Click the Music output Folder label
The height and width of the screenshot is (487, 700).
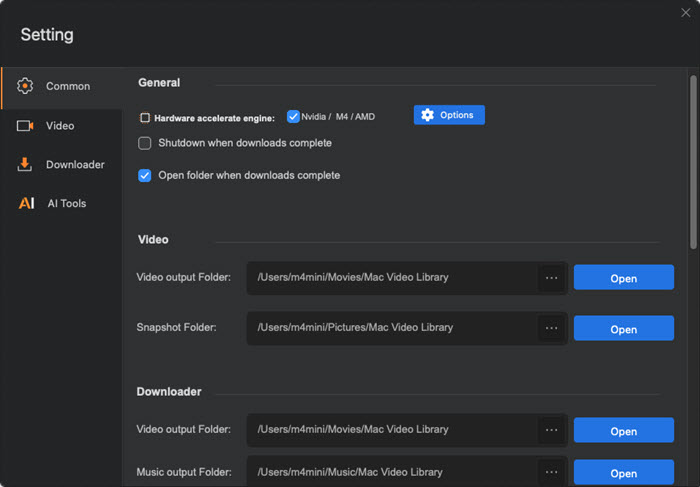(x=184, y=472)
